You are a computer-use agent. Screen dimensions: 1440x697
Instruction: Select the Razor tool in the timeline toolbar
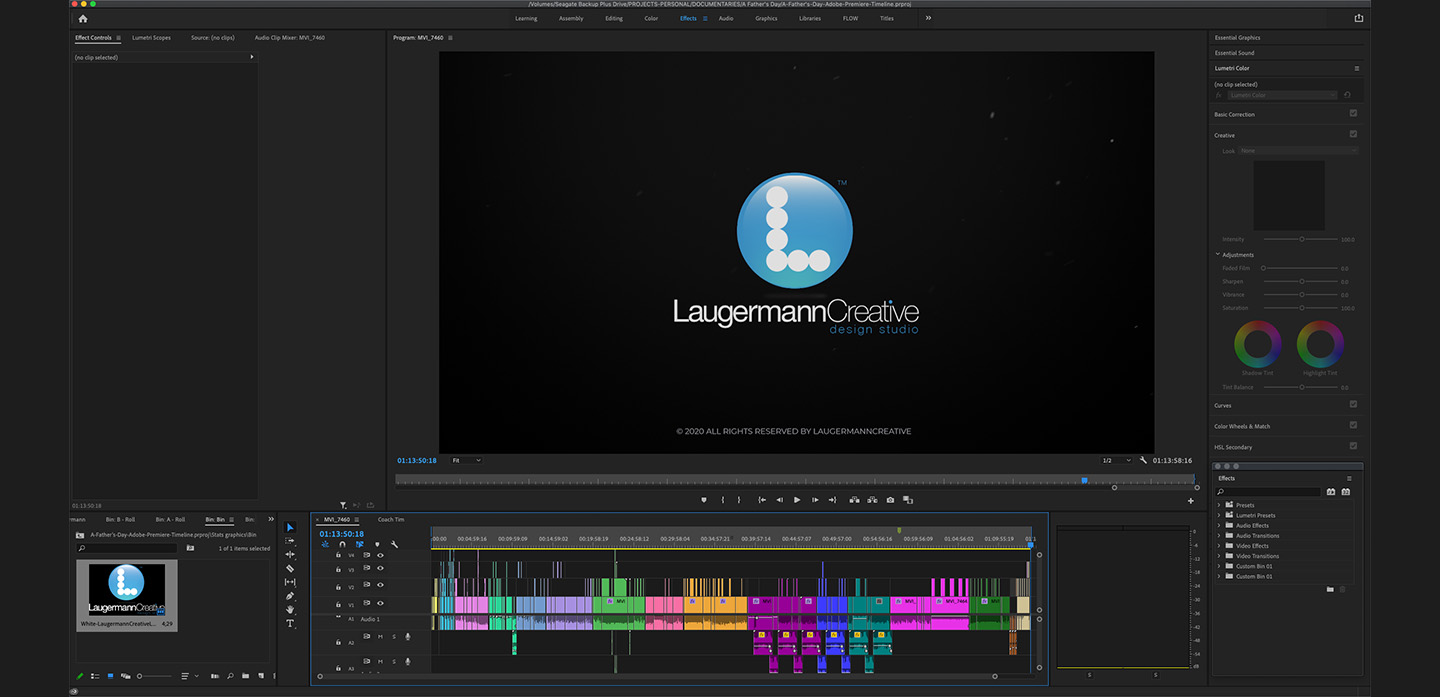pyautogui.click(x=290, y=568)
